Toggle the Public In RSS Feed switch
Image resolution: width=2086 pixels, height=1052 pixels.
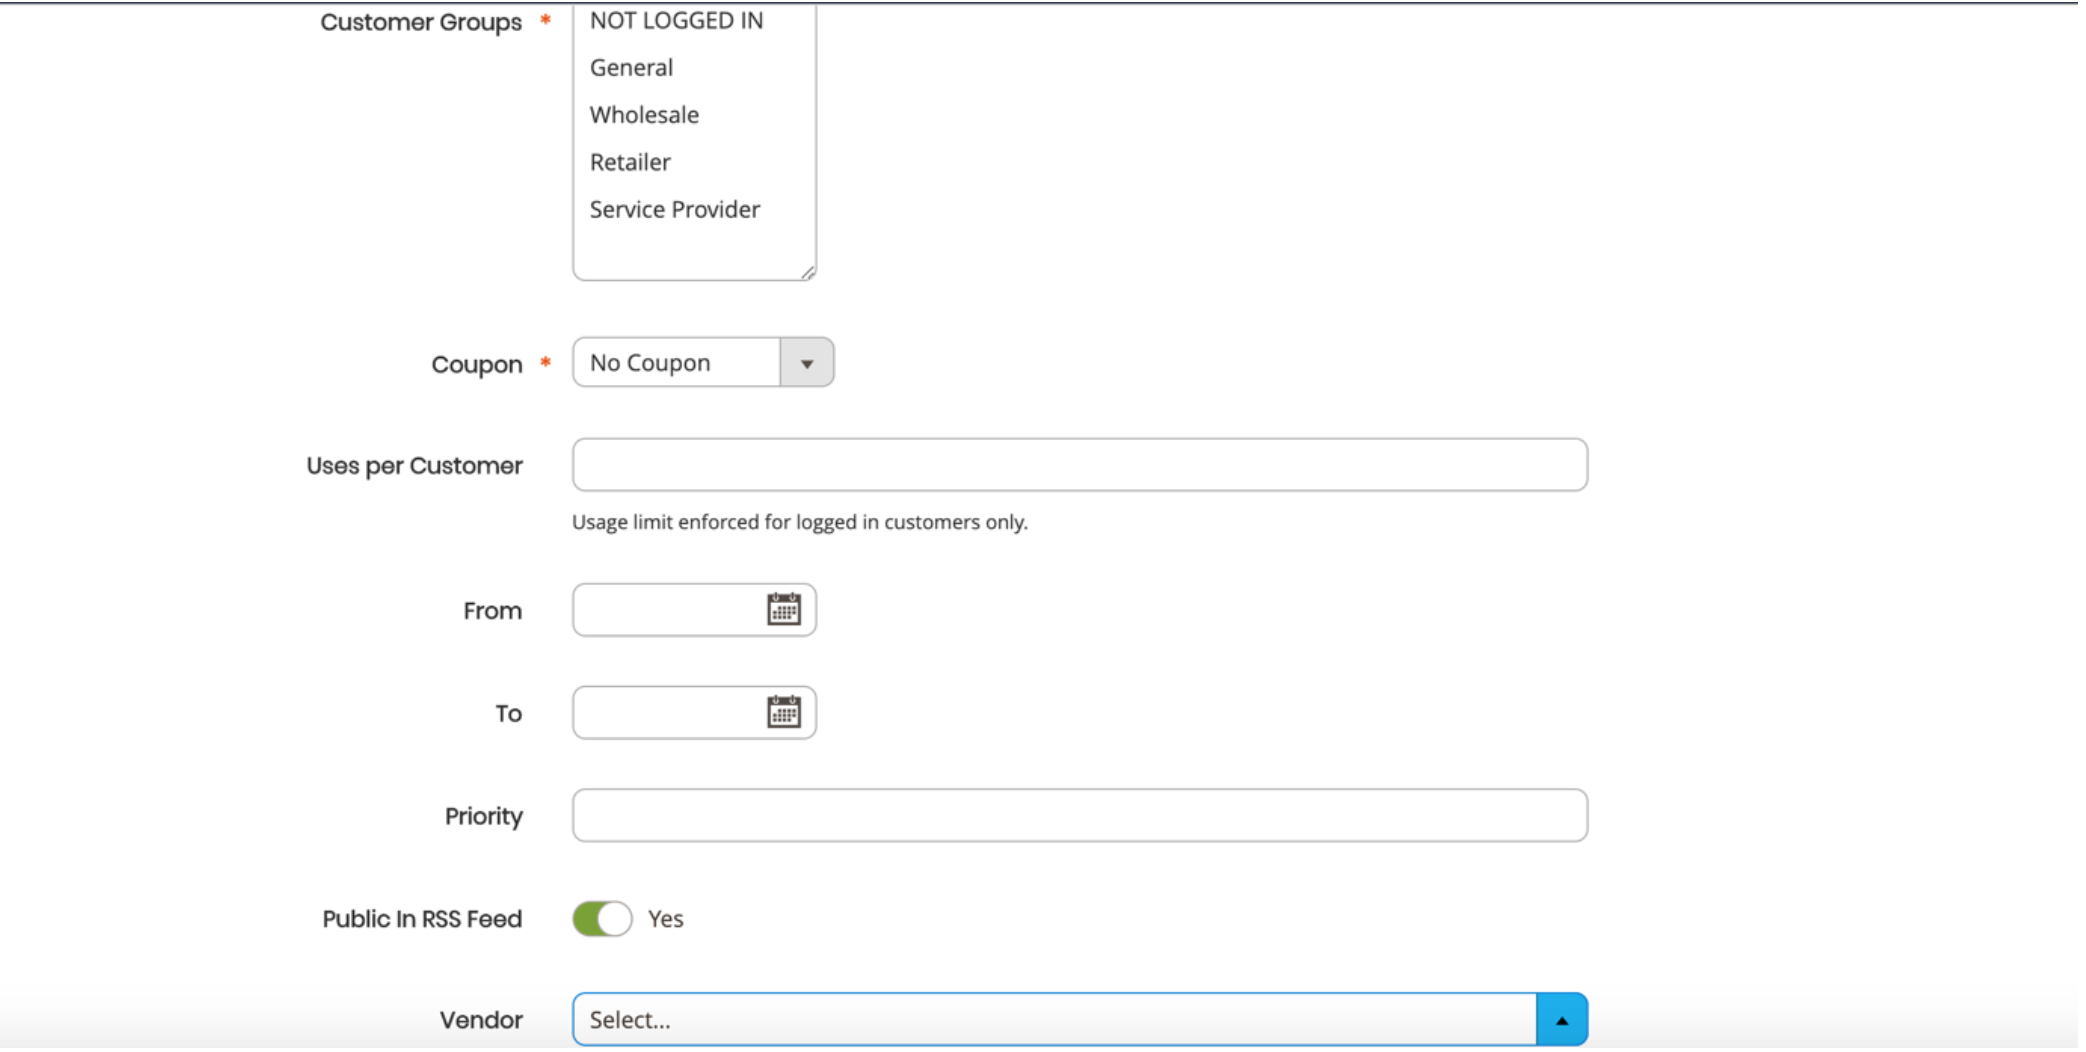[x=602, y=918]
